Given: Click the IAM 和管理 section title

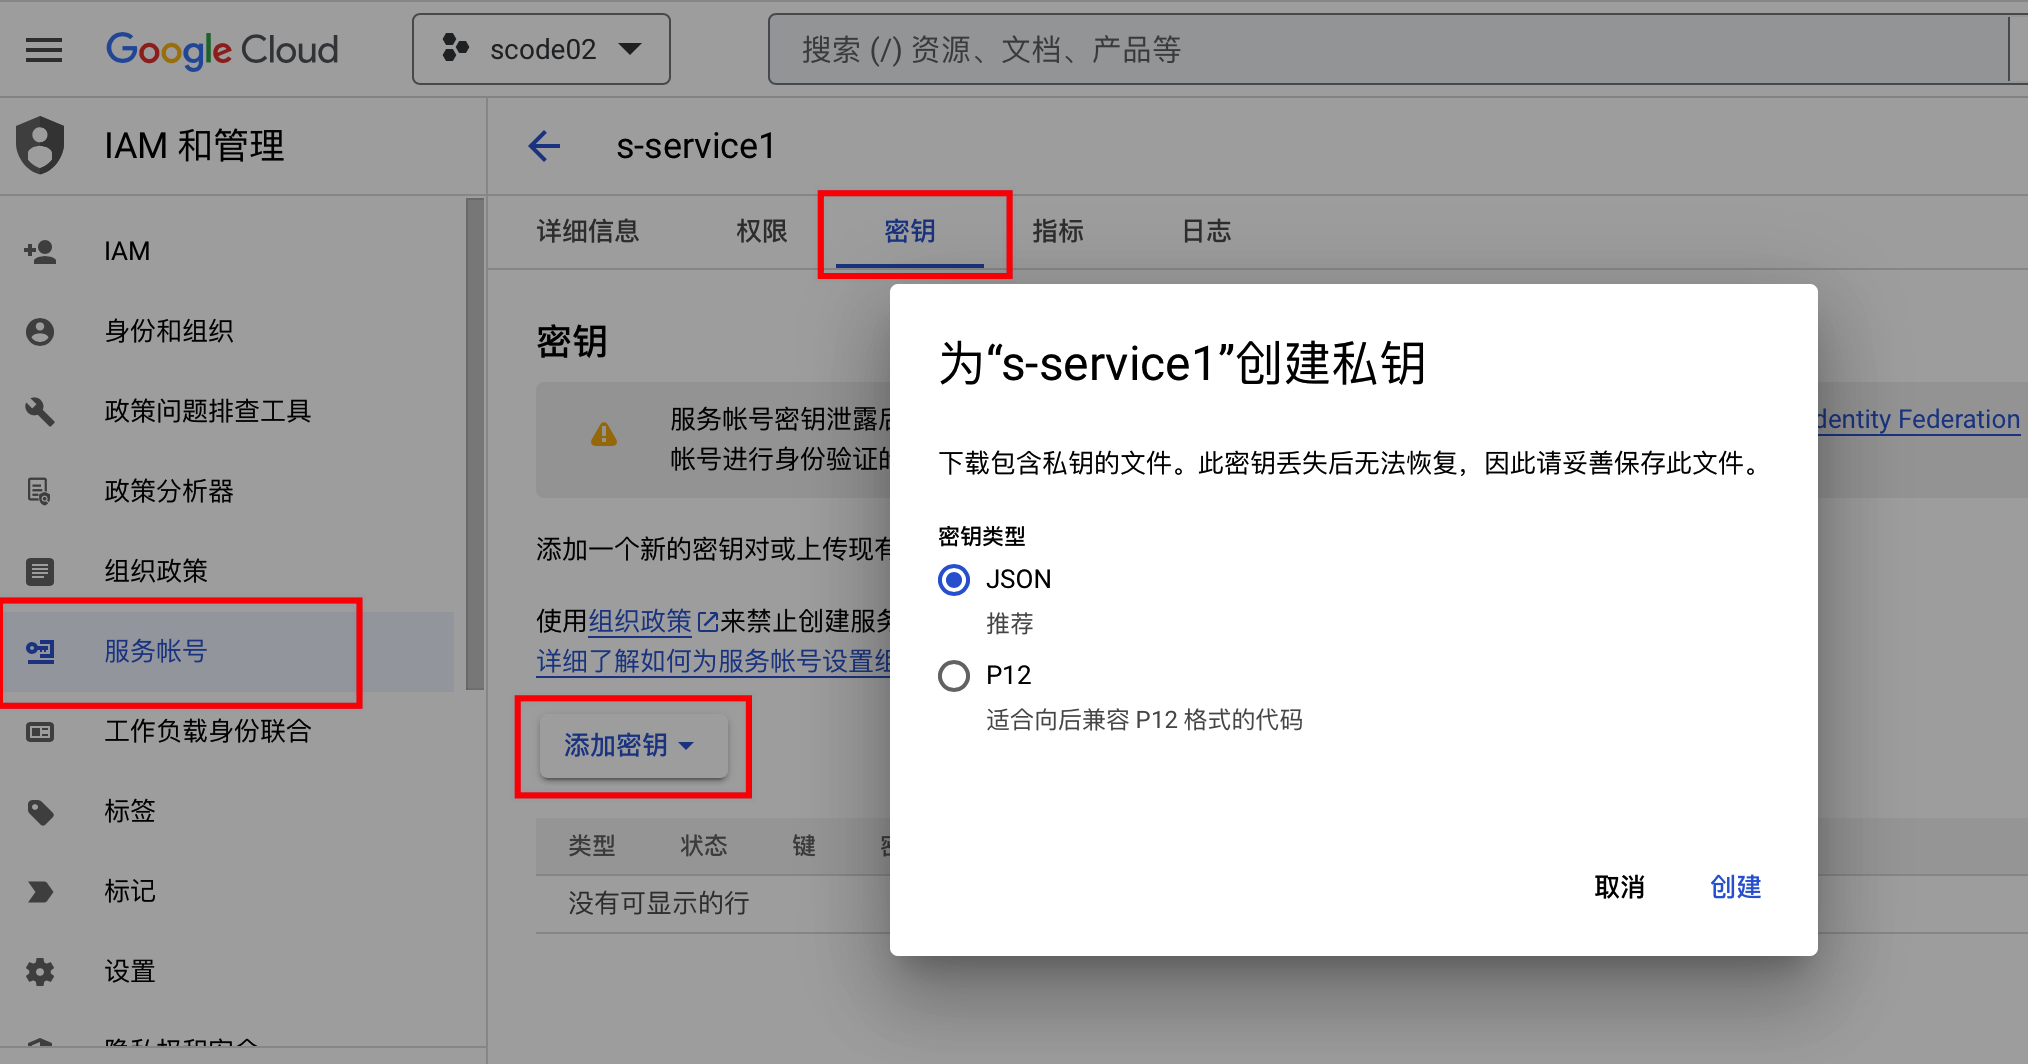Looking at the screenshot, I should (194, 145).
